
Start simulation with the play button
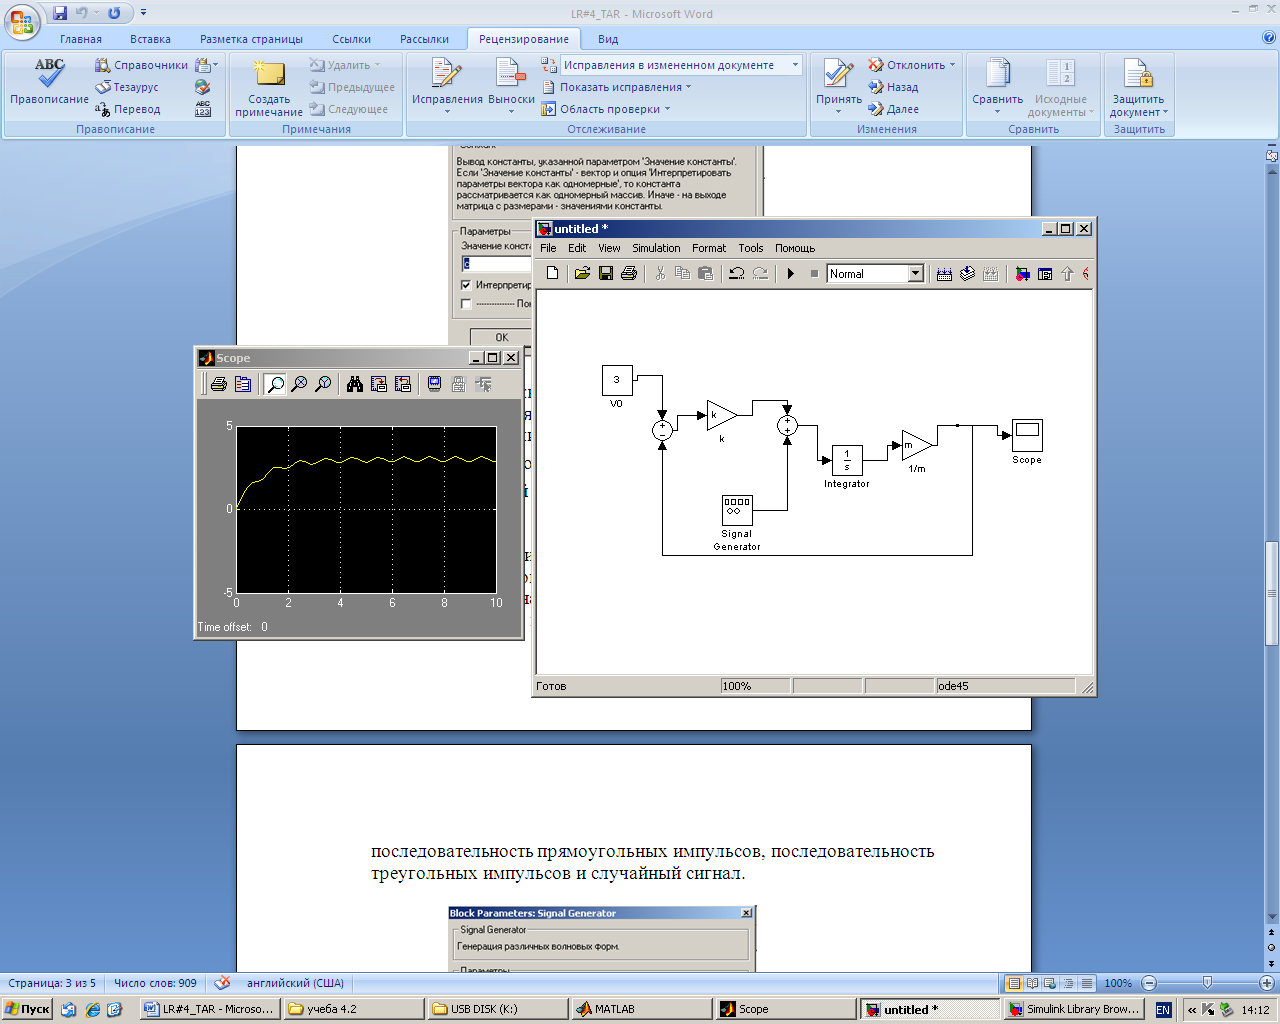790,274
